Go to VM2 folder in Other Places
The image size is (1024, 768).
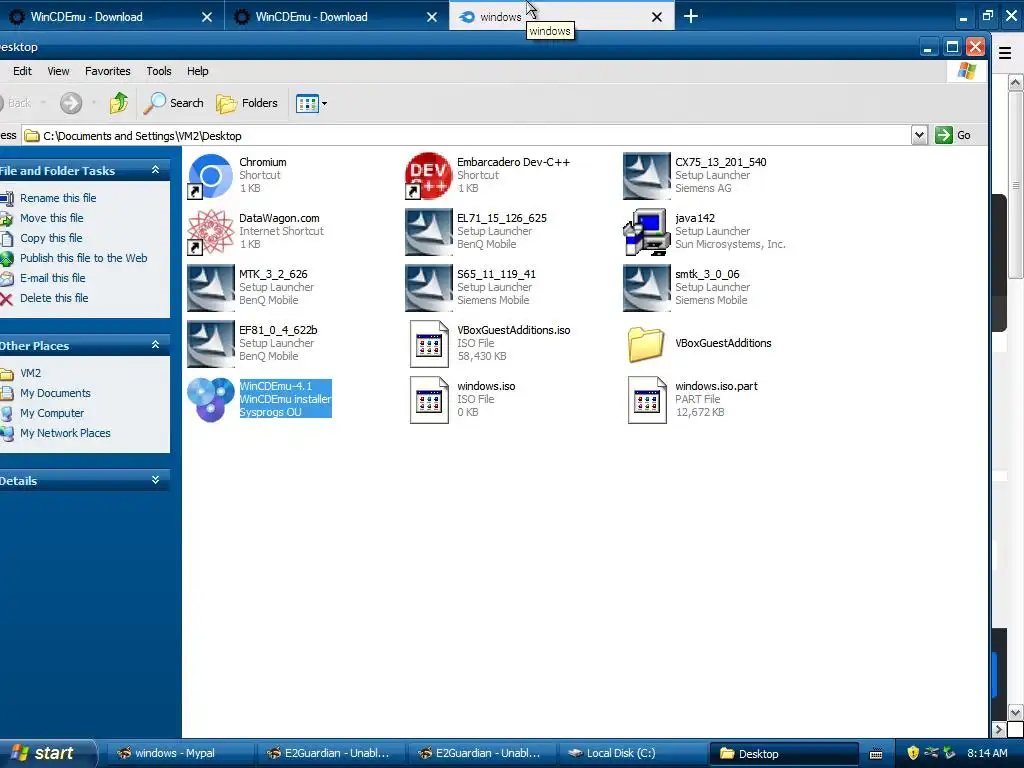[x=30, y=374]
